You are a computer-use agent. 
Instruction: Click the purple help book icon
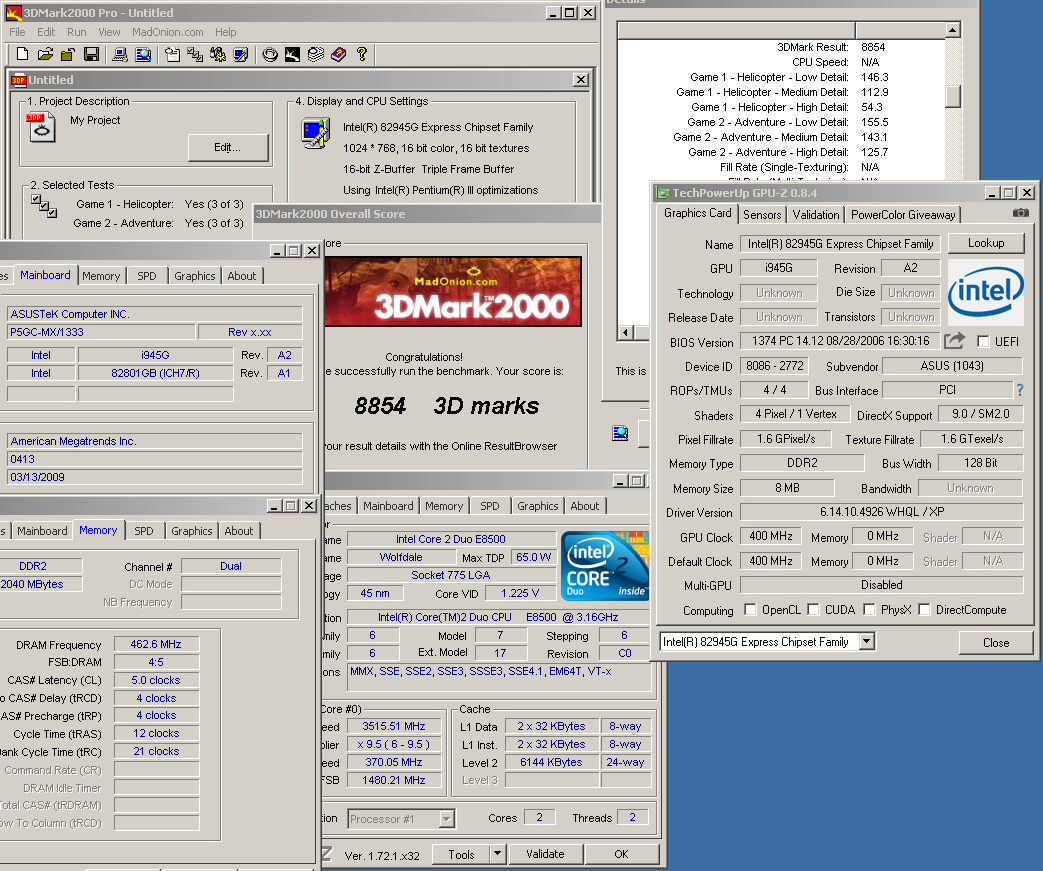point(339,54)
